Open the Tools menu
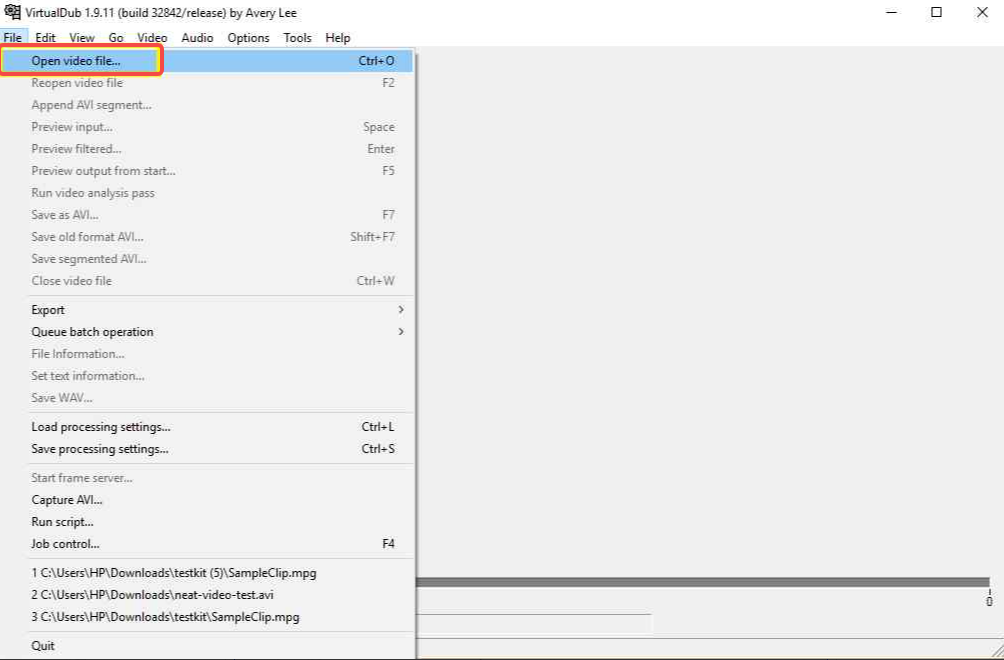 [x=296, y=38]
